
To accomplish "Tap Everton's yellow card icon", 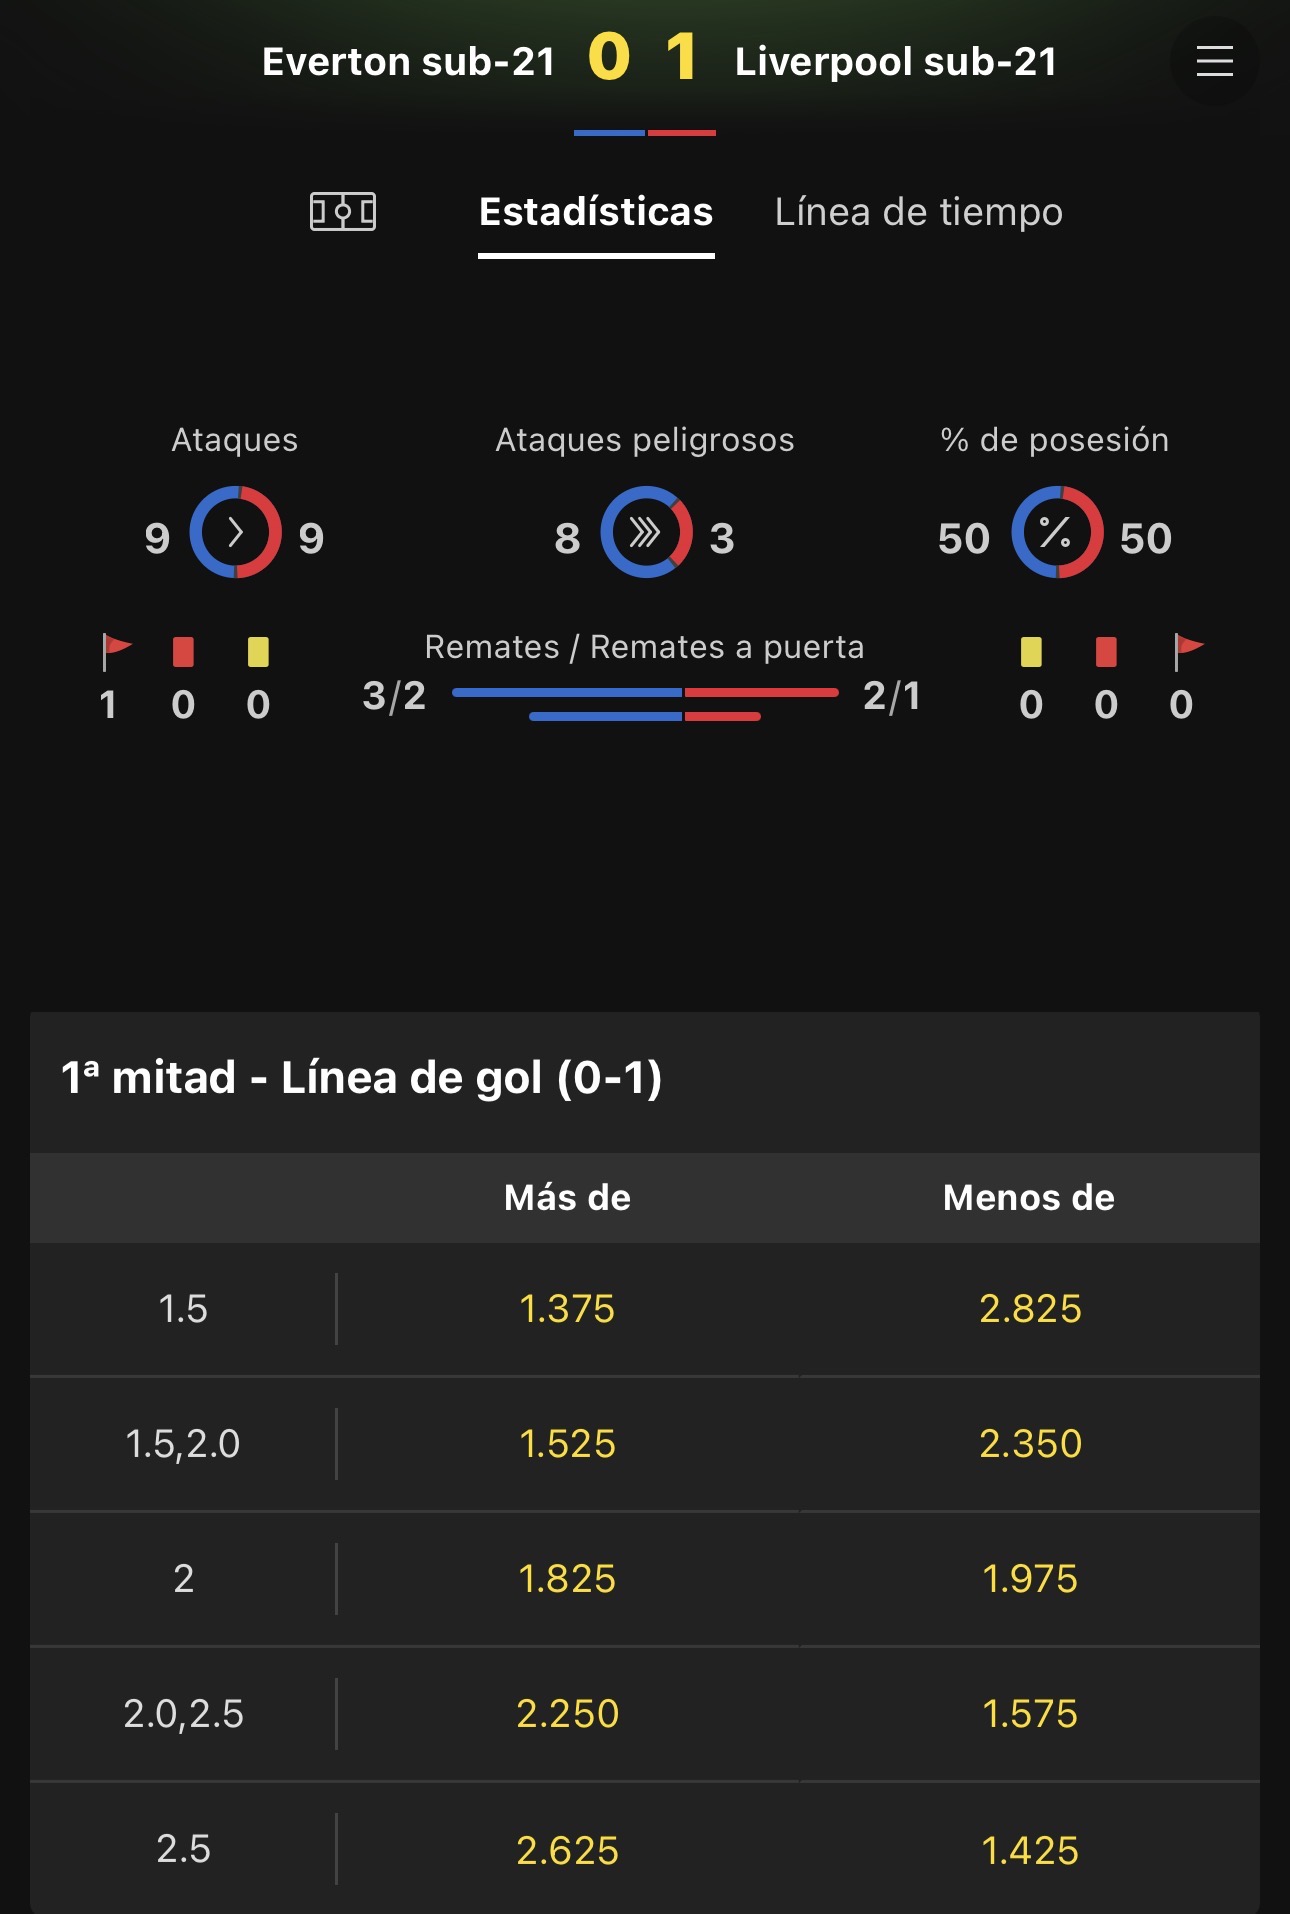I will click(x=258, y=652).
